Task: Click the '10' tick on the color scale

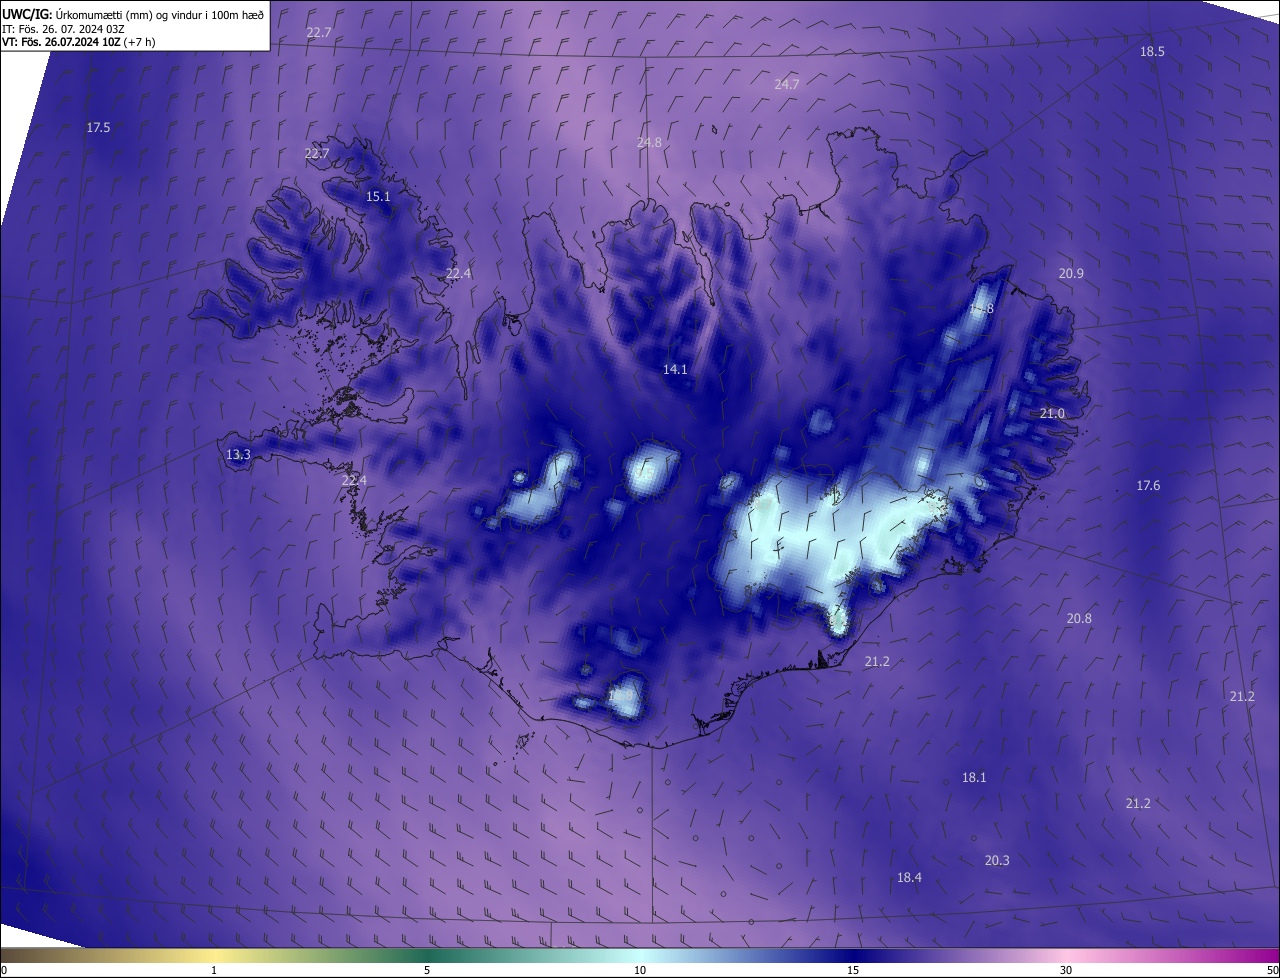Action: click(640, 970)
